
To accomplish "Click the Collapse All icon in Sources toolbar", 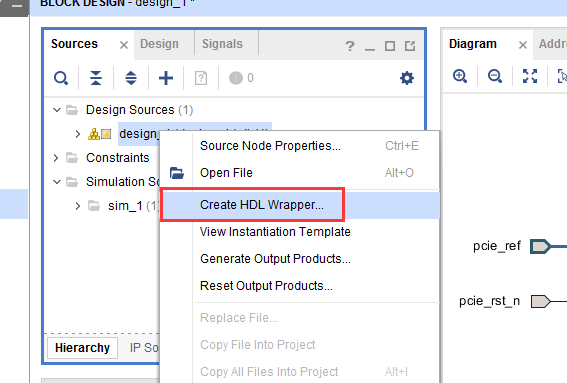I will (x=96, y=78).
